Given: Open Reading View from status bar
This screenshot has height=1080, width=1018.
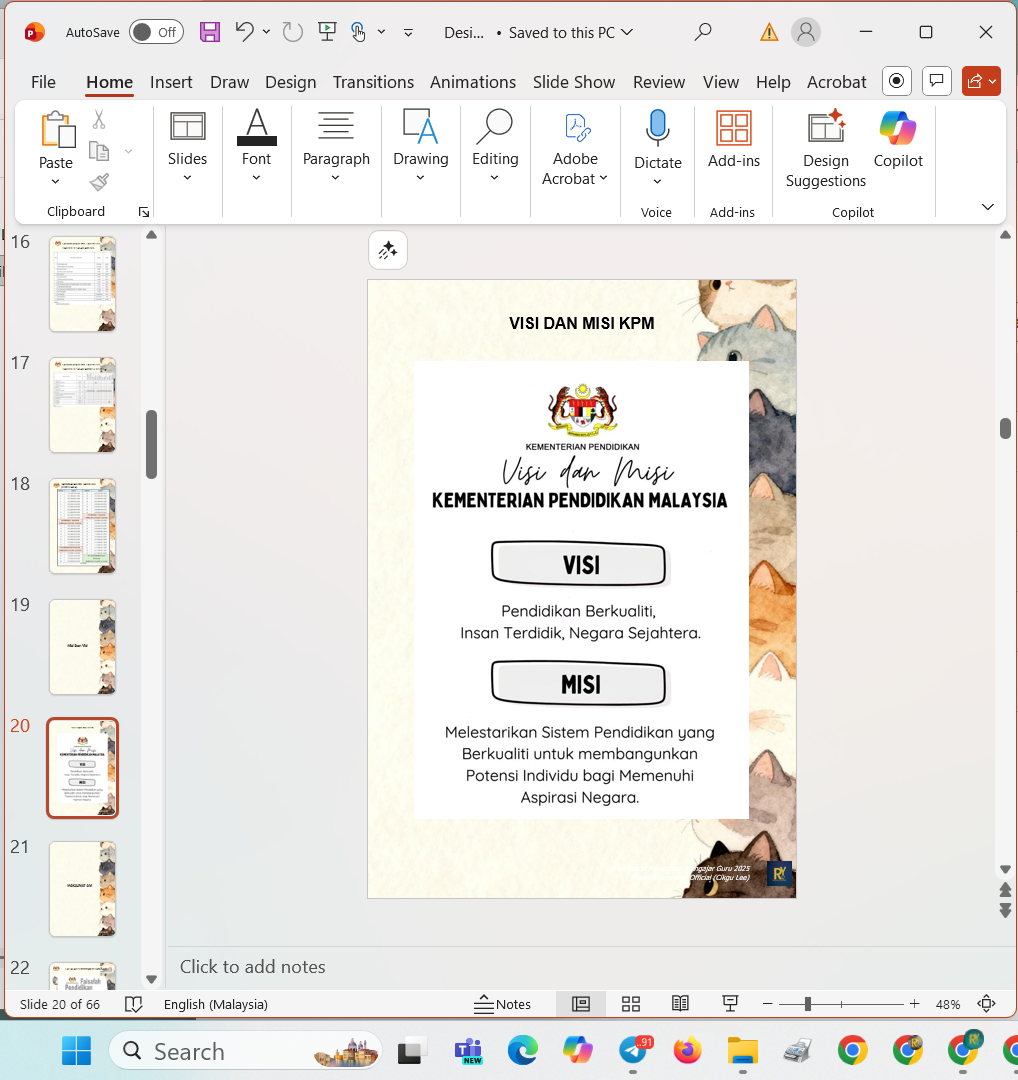Looking at the screenshot, I should 680,1004.
